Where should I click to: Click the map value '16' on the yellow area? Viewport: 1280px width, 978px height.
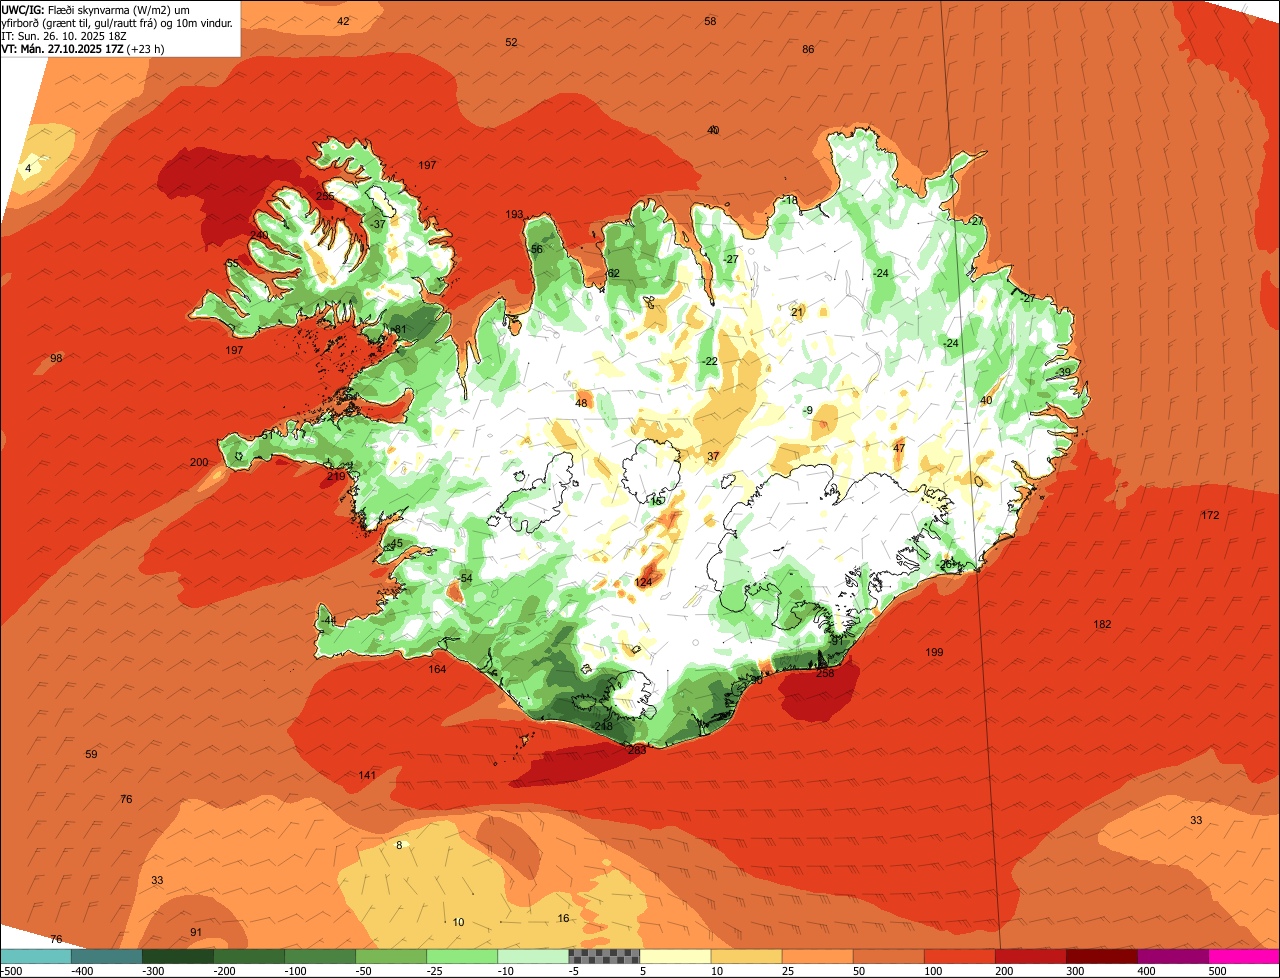coord(563,918)
